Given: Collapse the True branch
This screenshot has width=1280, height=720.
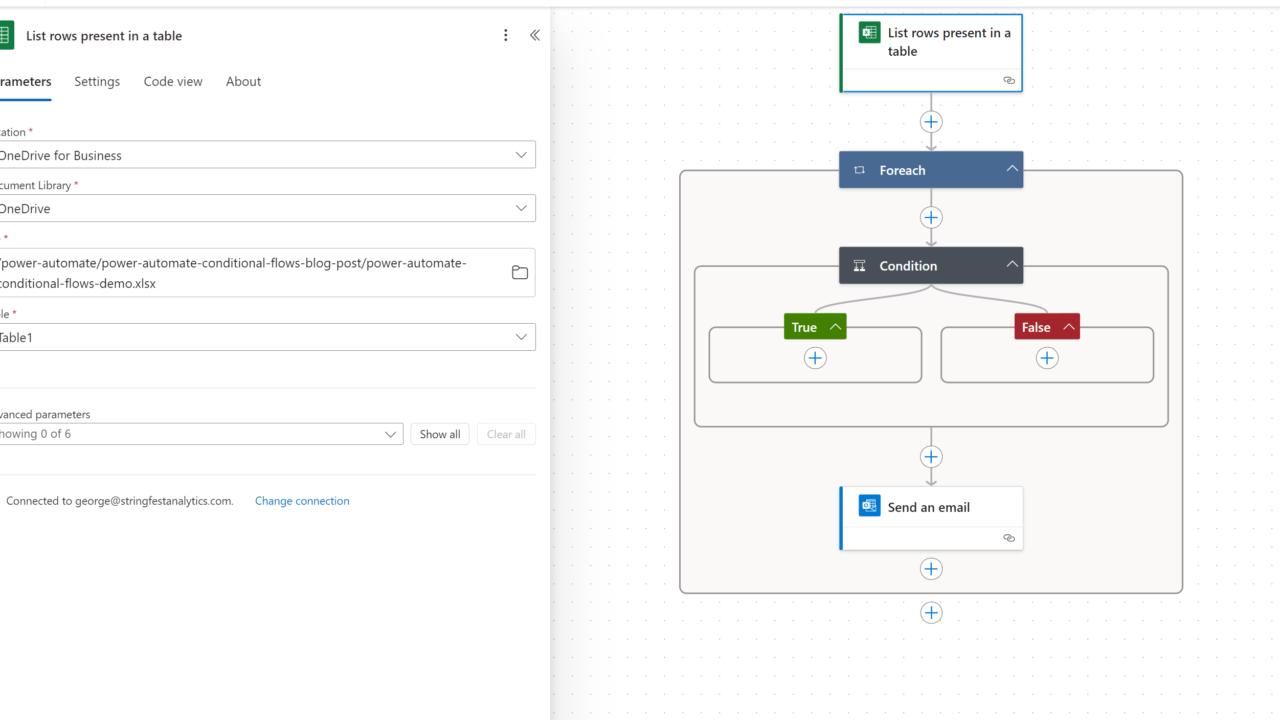Looking at the screenshot, I should pyautogui.click(x=835, y=327).
